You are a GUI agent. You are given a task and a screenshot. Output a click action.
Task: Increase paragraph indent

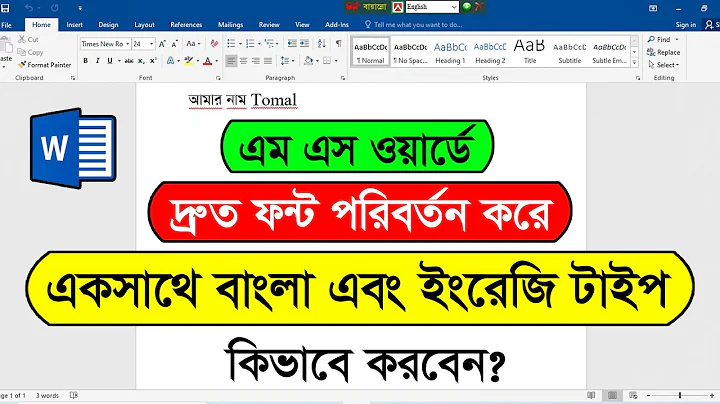304,44
